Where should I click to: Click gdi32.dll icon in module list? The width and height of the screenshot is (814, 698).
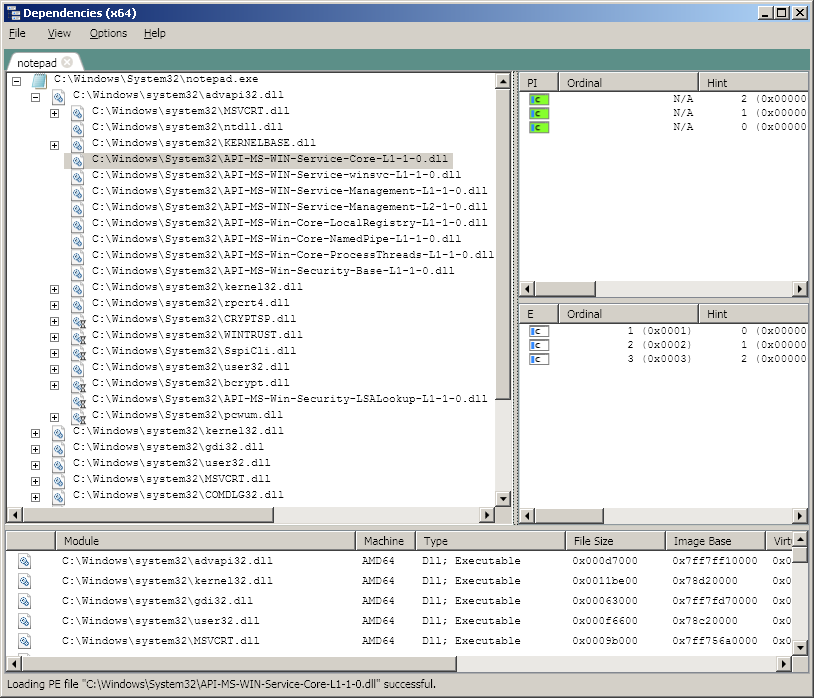pyautogui.click(x=24, y=601)
